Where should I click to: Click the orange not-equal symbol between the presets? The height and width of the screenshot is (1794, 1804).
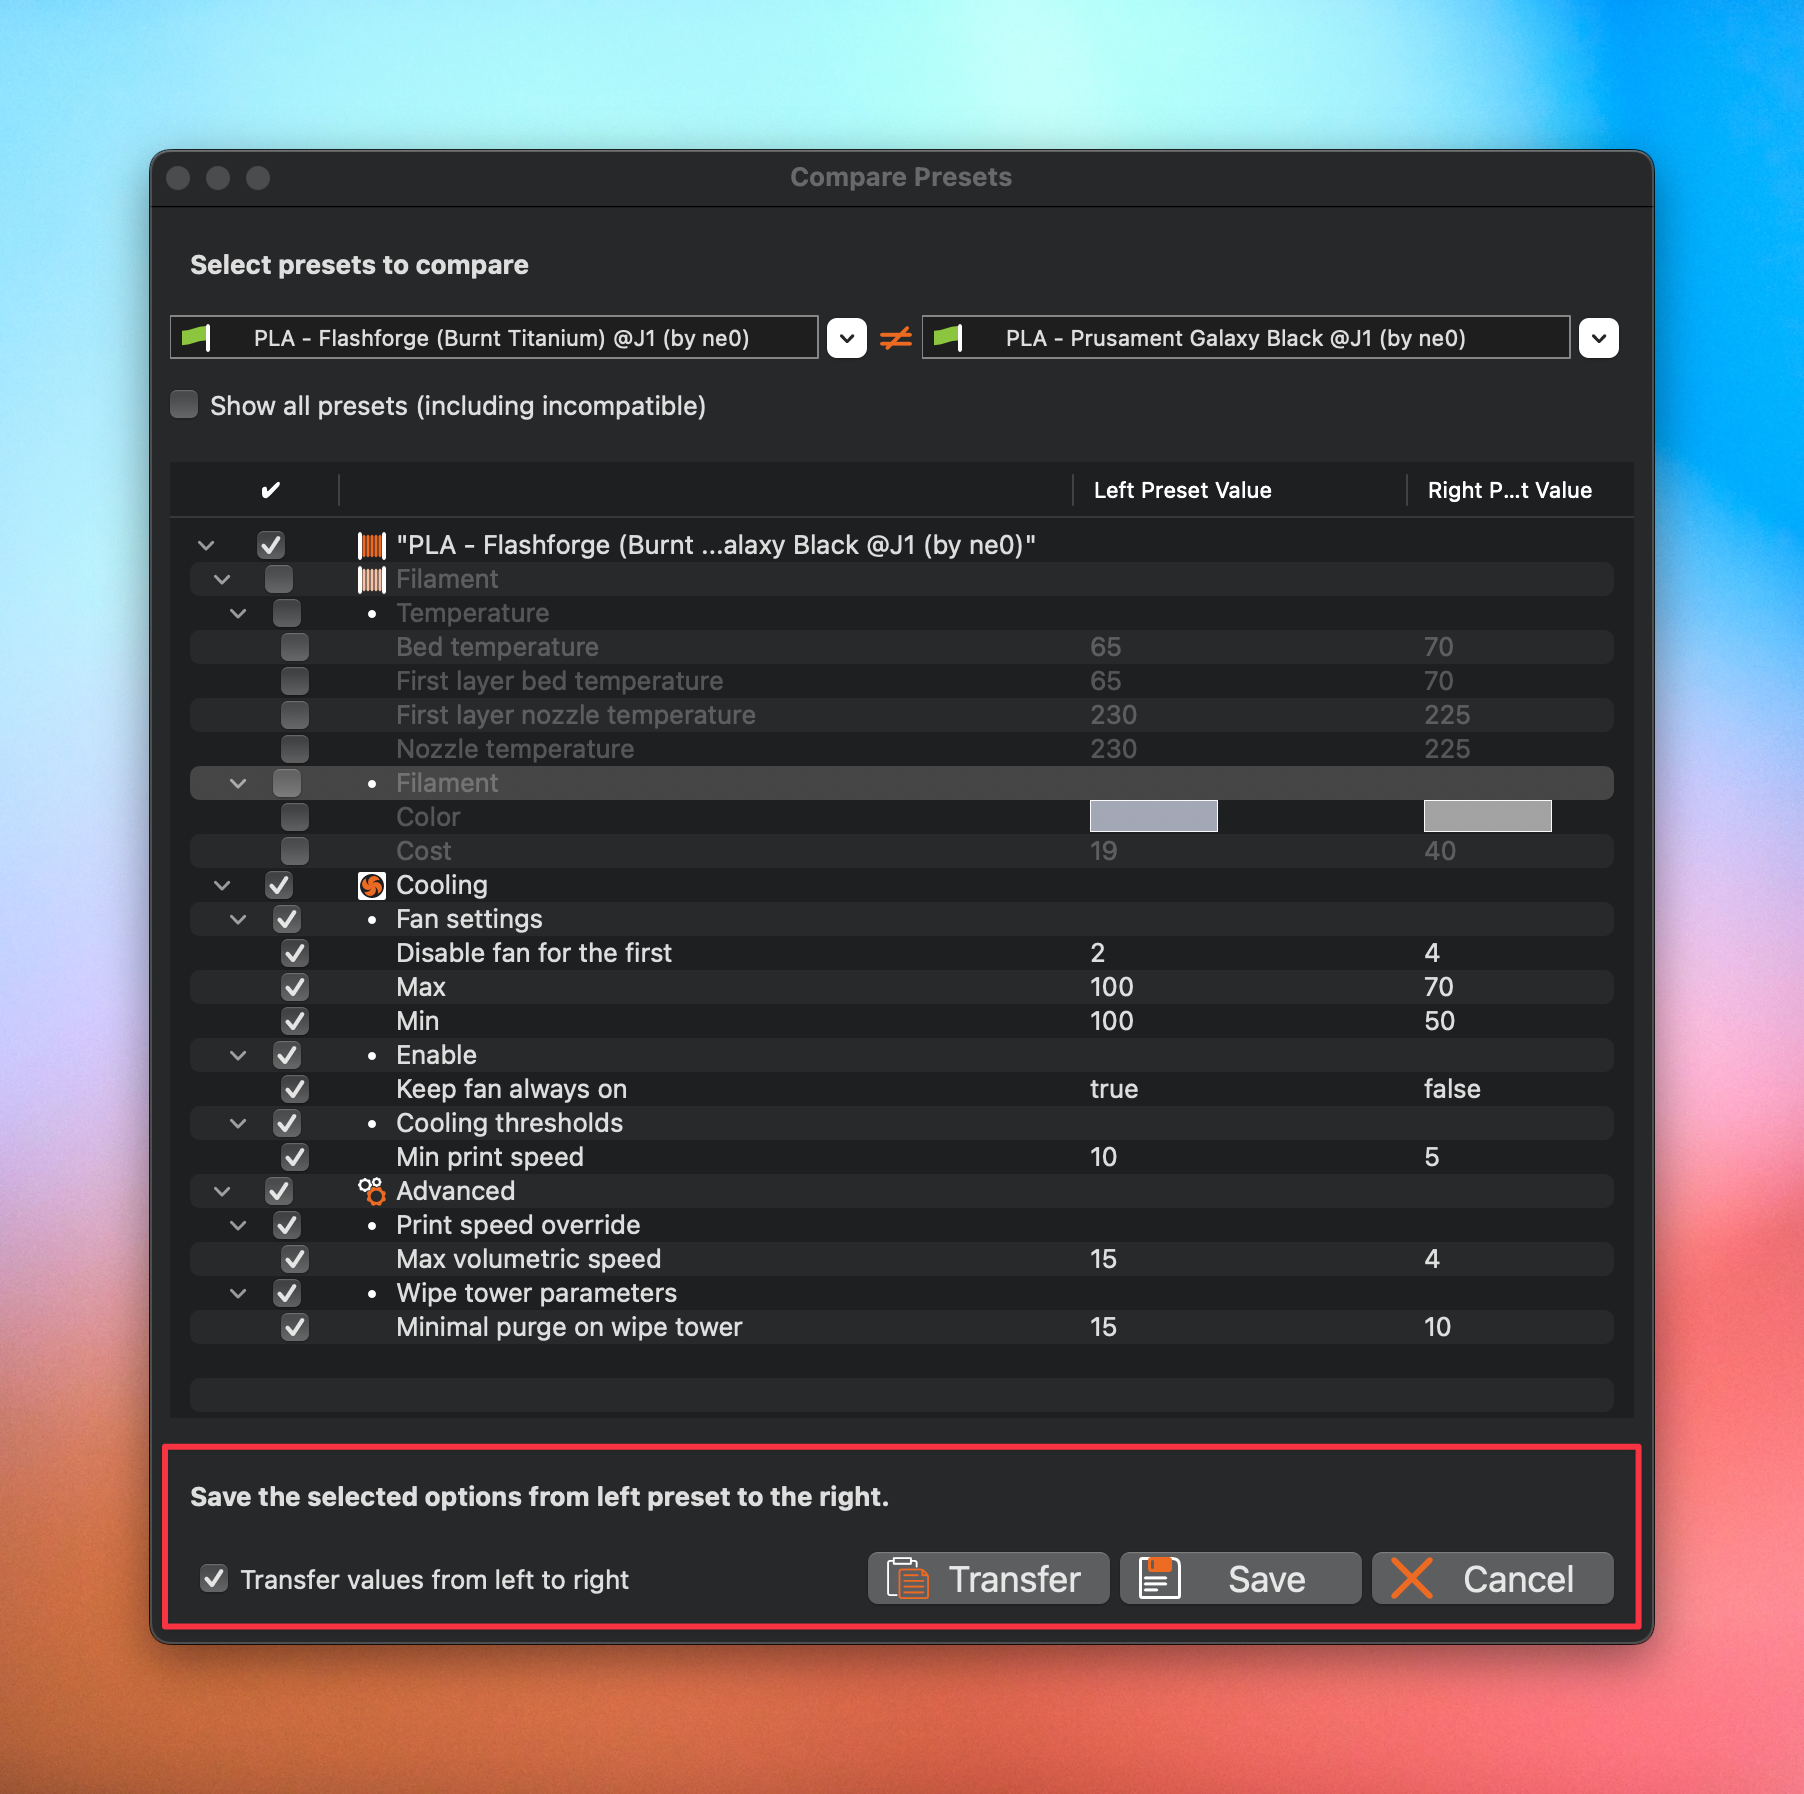(894, 337)
